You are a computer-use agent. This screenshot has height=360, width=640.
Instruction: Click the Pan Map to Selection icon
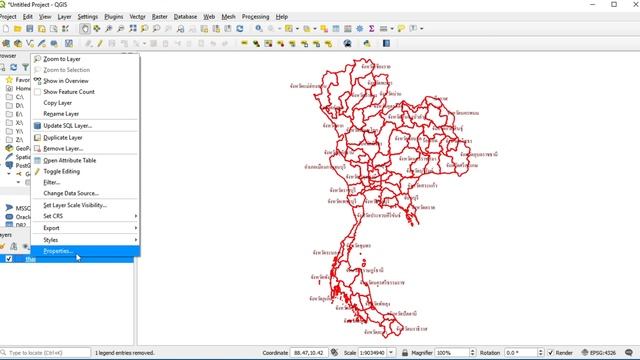click(97, 29)
